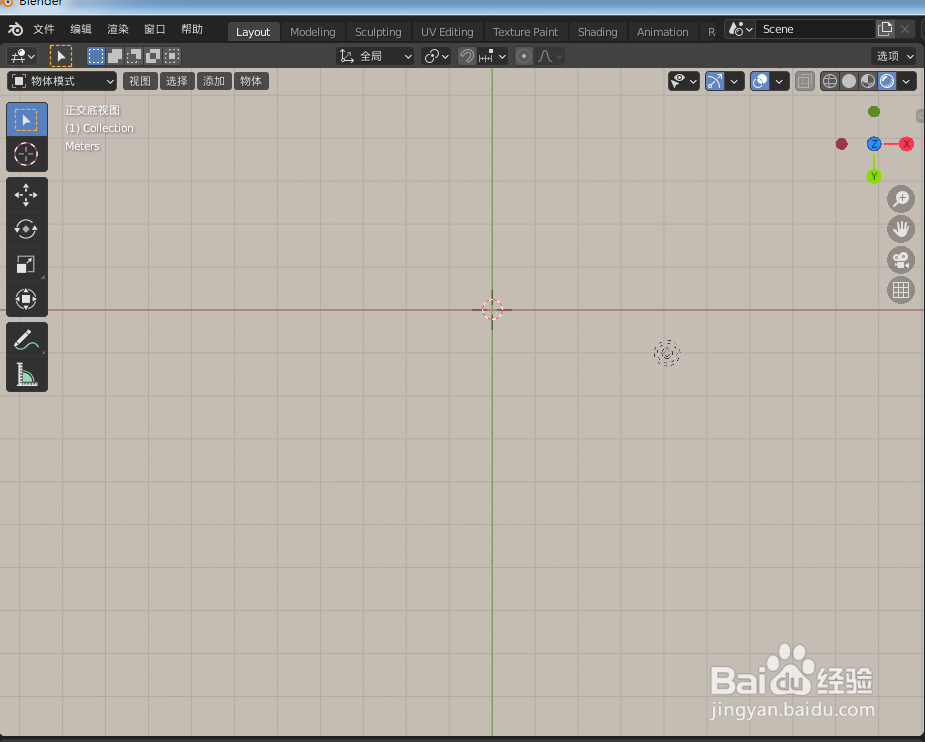This screenshot has width=925, height=742.
Task: Toggle X-Ray viewport mode
Action: (804, 81)
